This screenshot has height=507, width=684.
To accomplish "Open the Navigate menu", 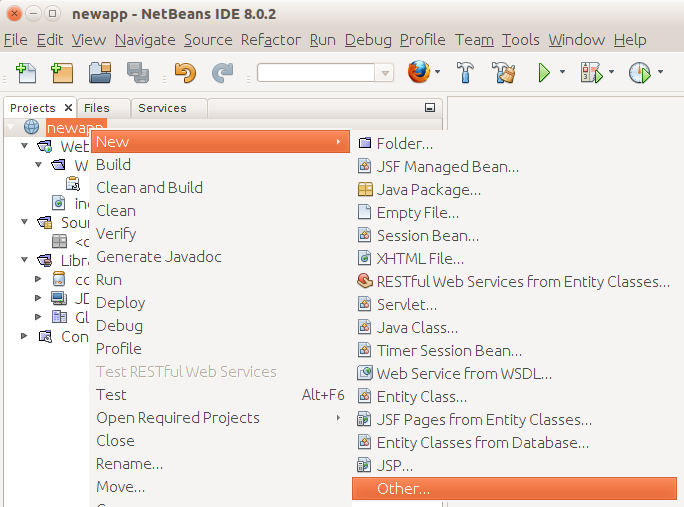I will coord(145,40).
